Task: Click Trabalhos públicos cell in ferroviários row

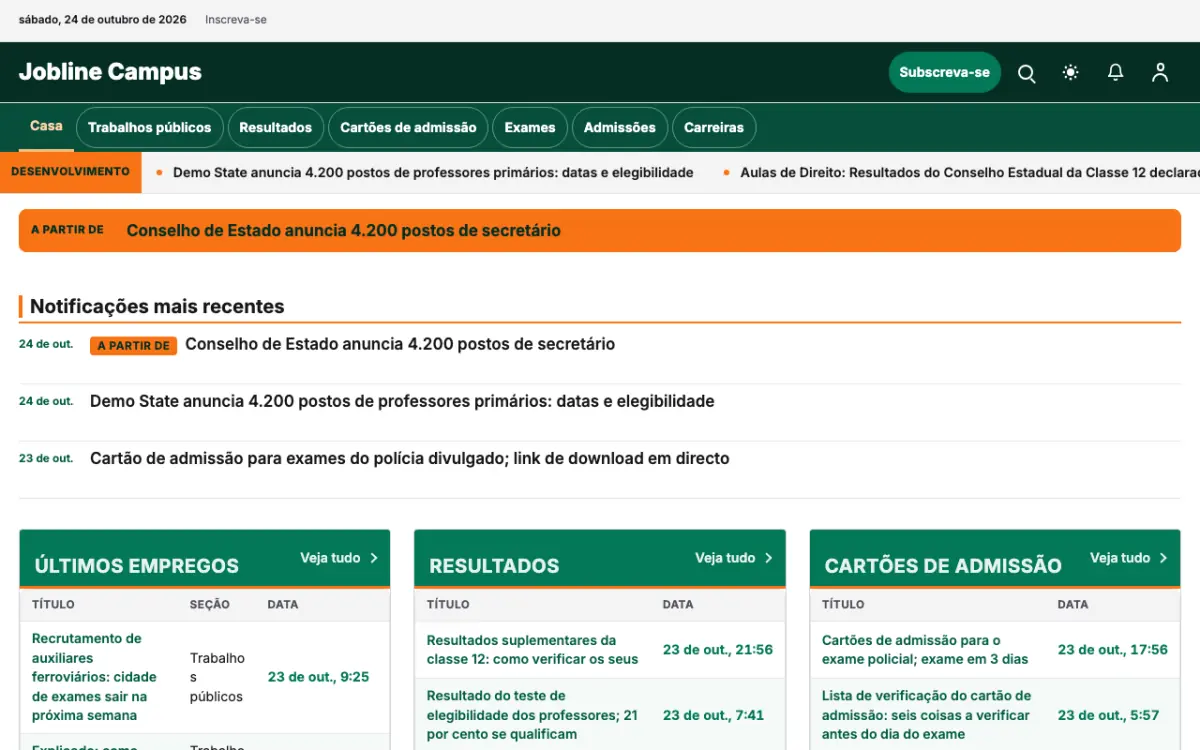Action: (217, 677)
